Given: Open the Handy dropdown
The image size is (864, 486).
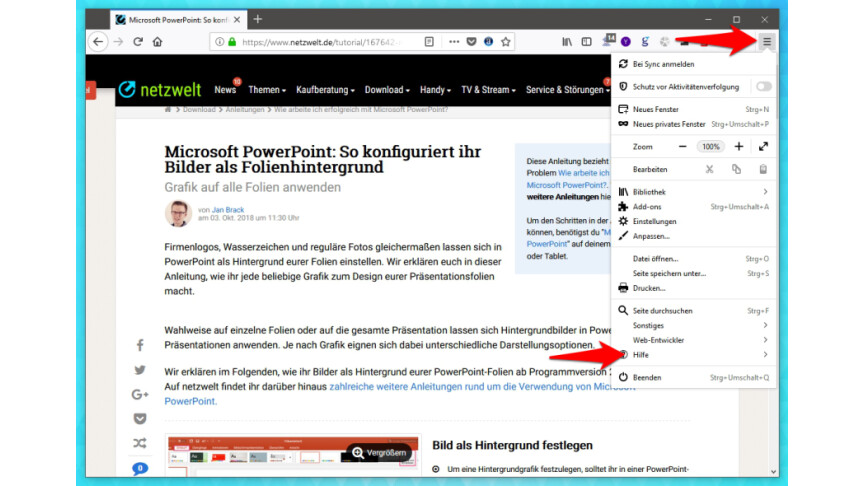Looking at the screenshot, I should coord(435,90).
